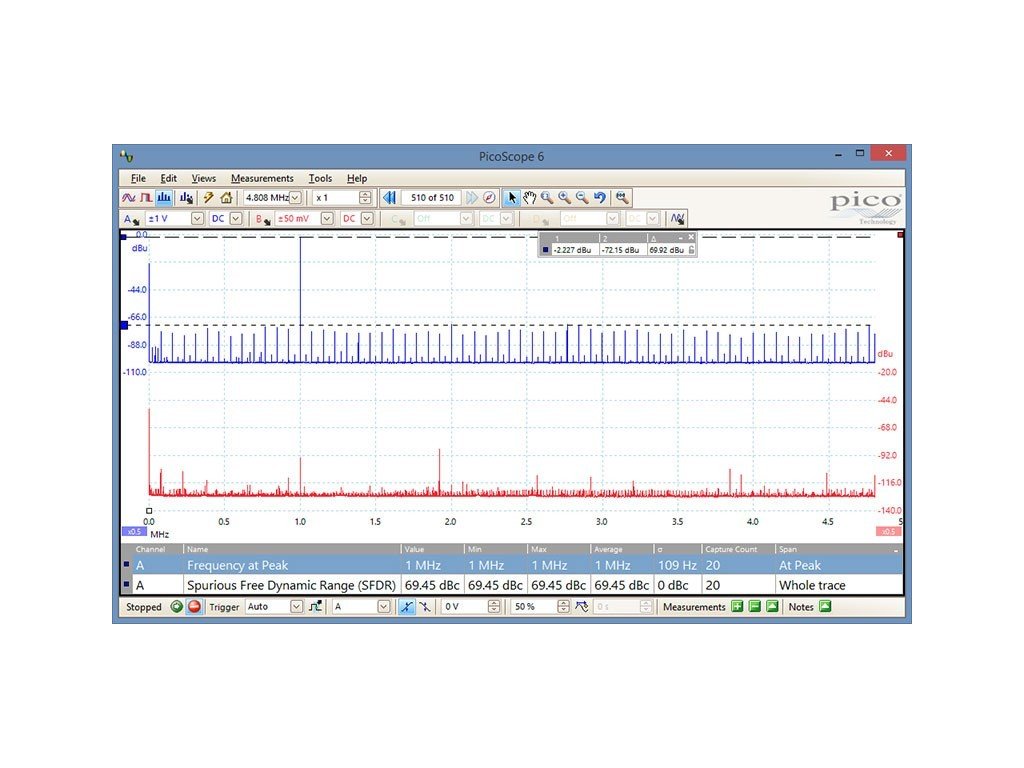Click the blue Channel A axis marker
This screenshot has width=1024, height=768.
pyautogui.click(x=124, y=325)
